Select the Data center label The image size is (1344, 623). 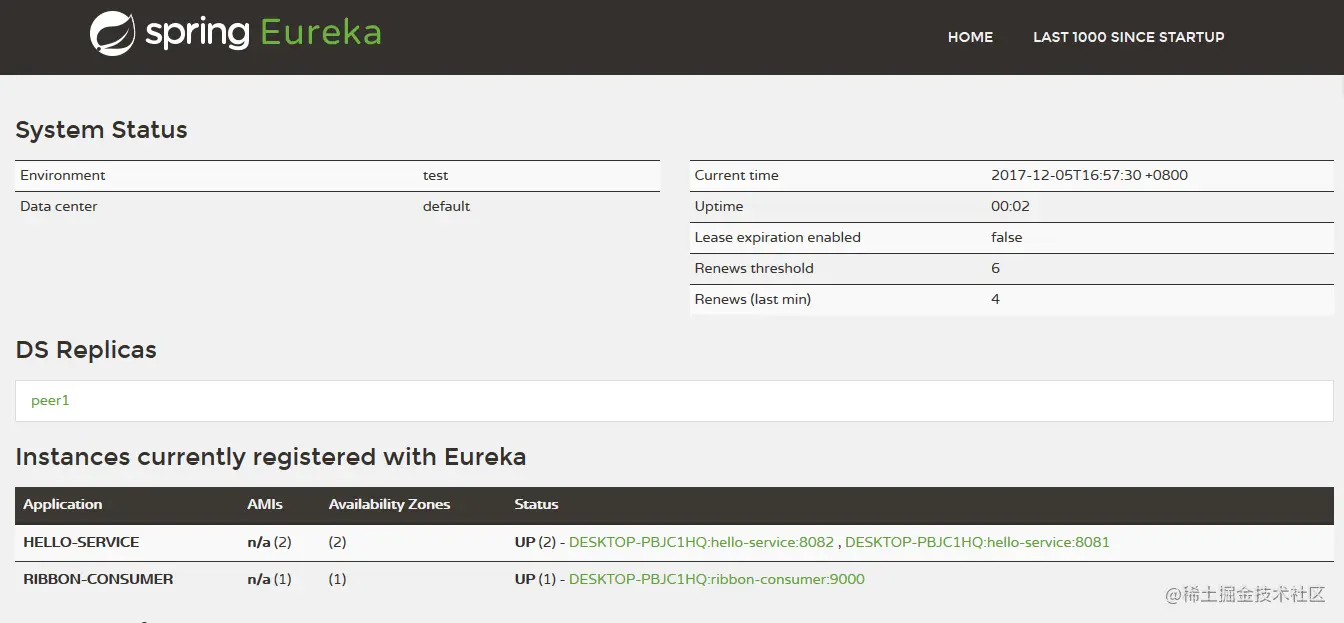click(x=59, y=206)
